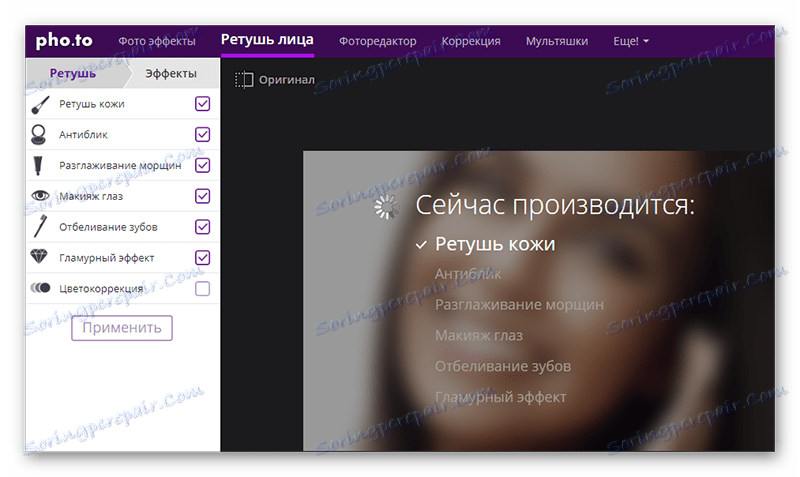This screenshot has height=477, width=800.
Task: Click the eye makeup eye icon
Action: point(40,196)
